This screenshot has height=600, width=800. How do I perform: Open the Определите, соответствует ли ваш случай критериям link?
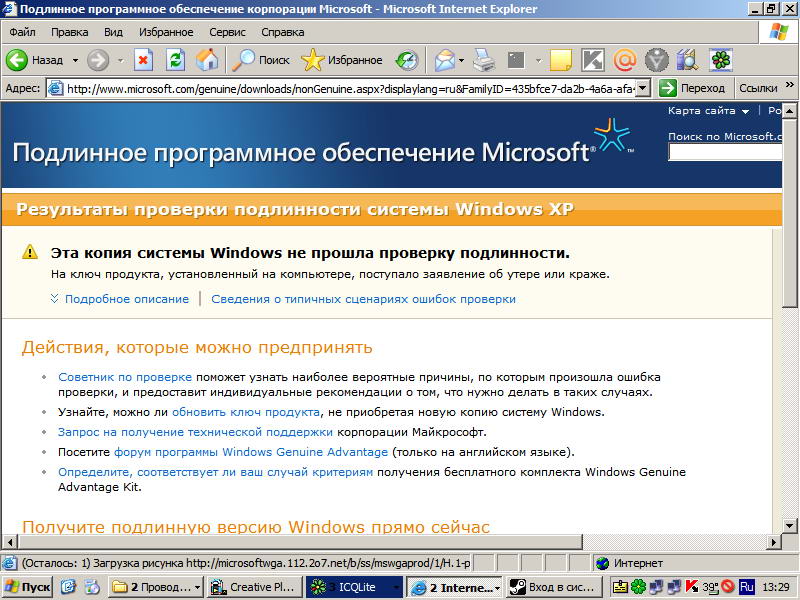(215, 472)
